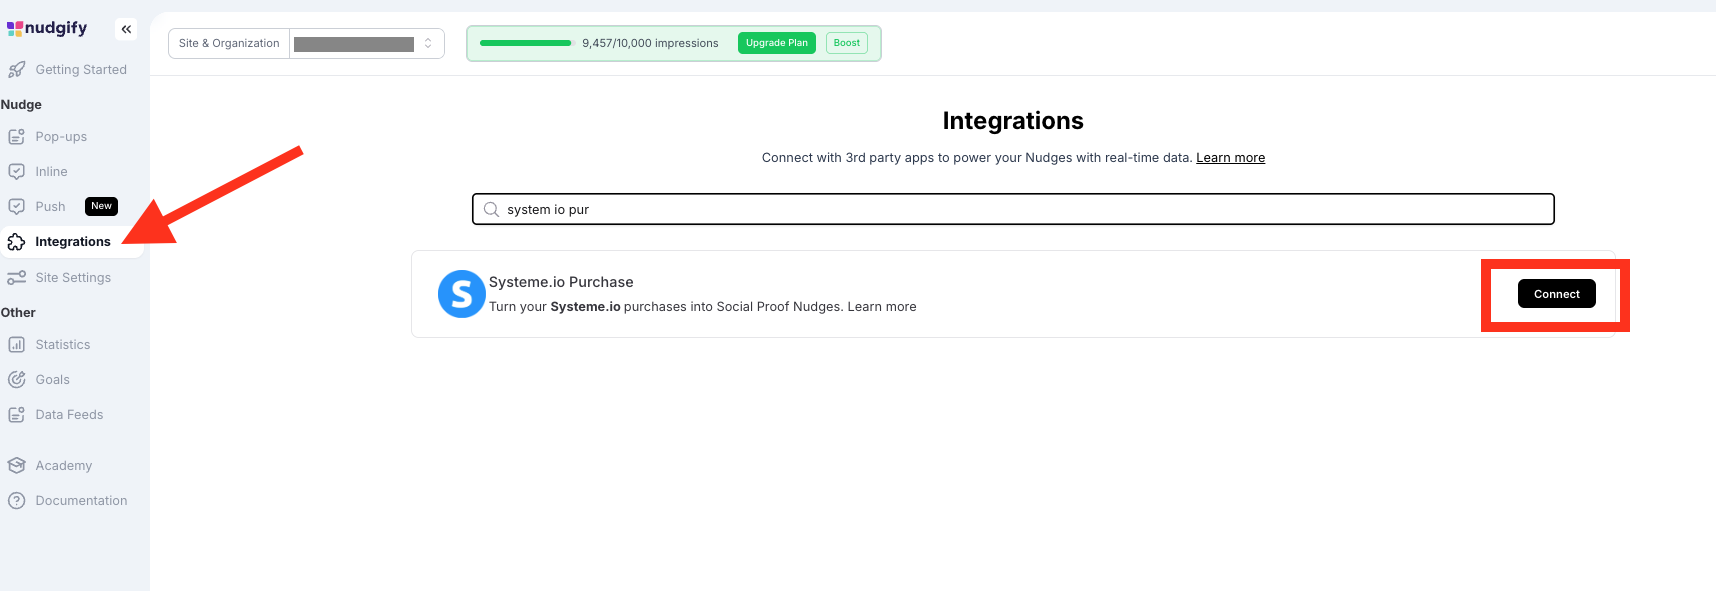
Task: Click the Systeme.io Purchase title
Action: pyautogui.click(x=561, y=282)
